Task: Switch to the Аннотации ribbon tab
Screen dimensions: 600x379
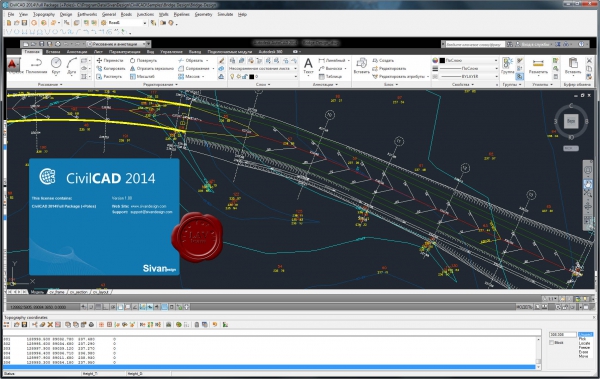Action: (x=77, y=51)
